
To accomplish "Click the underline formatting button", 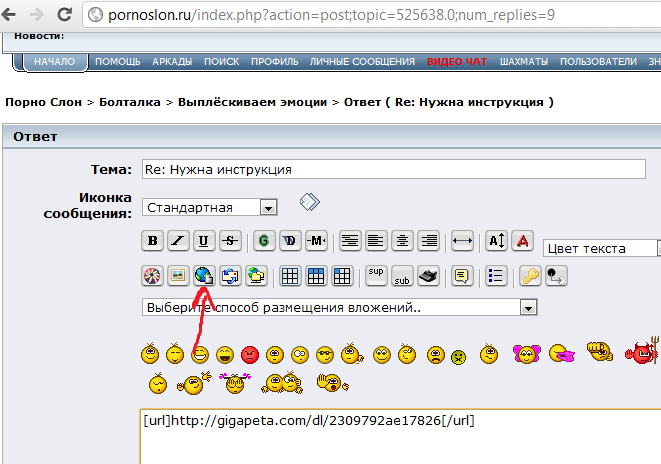I will coord(204,240).
